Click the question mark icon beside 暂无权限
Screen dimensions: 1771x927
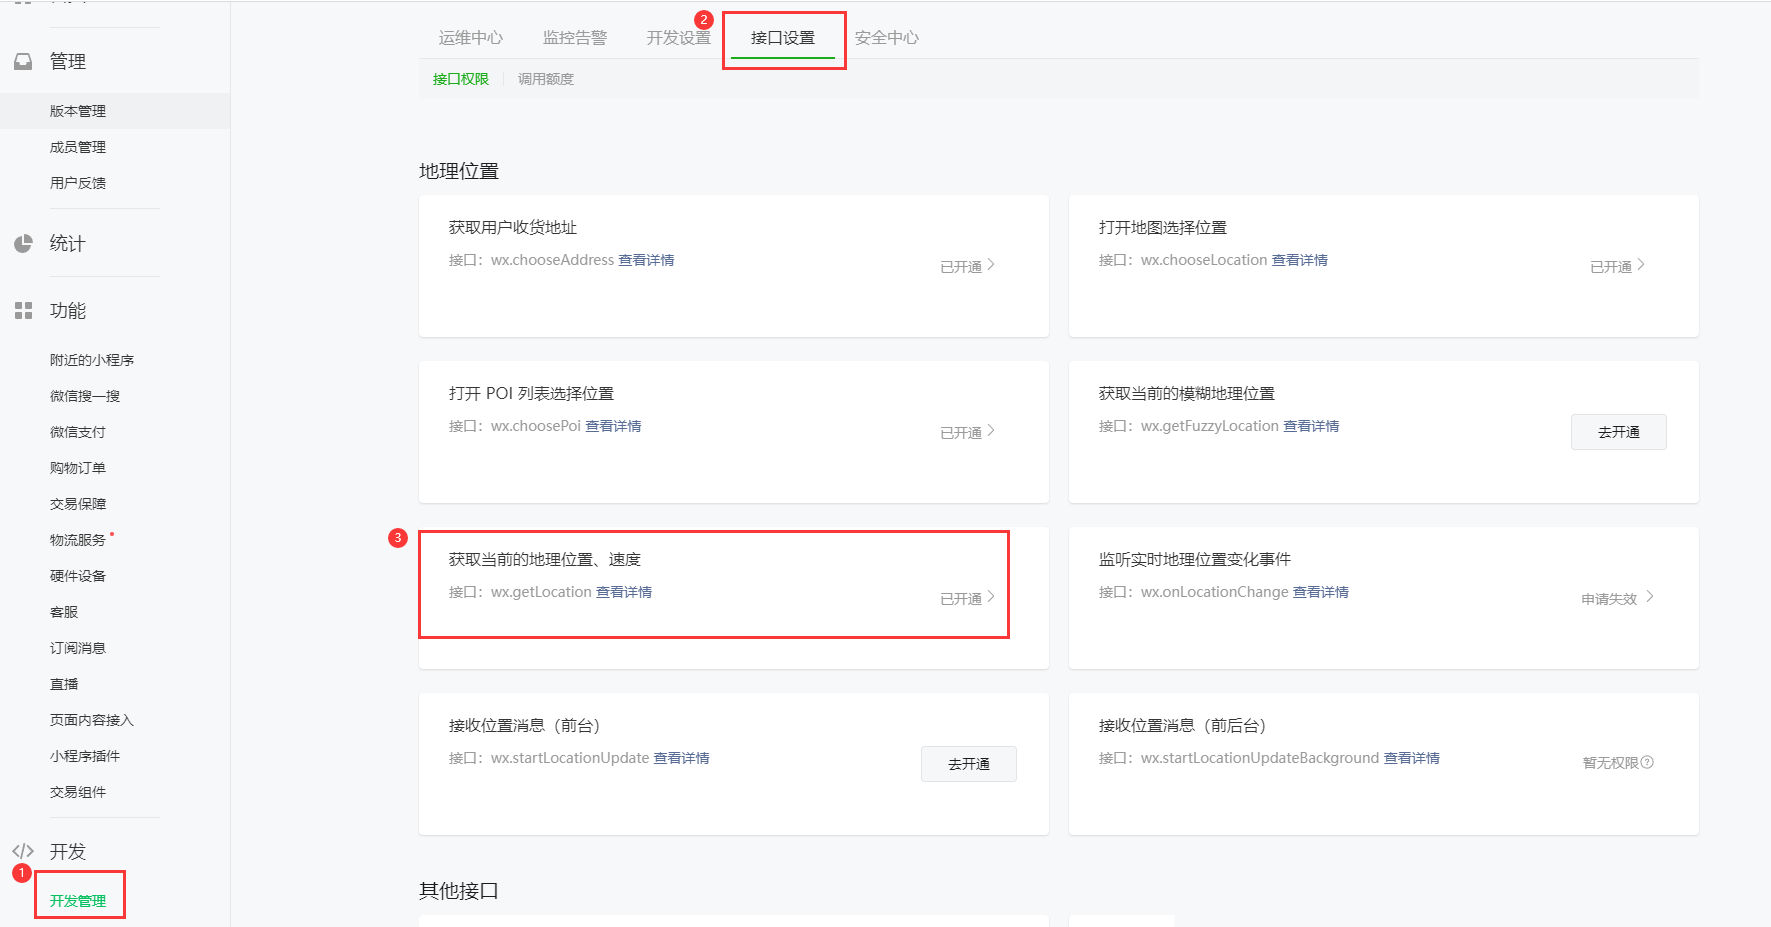[1647, 763]
